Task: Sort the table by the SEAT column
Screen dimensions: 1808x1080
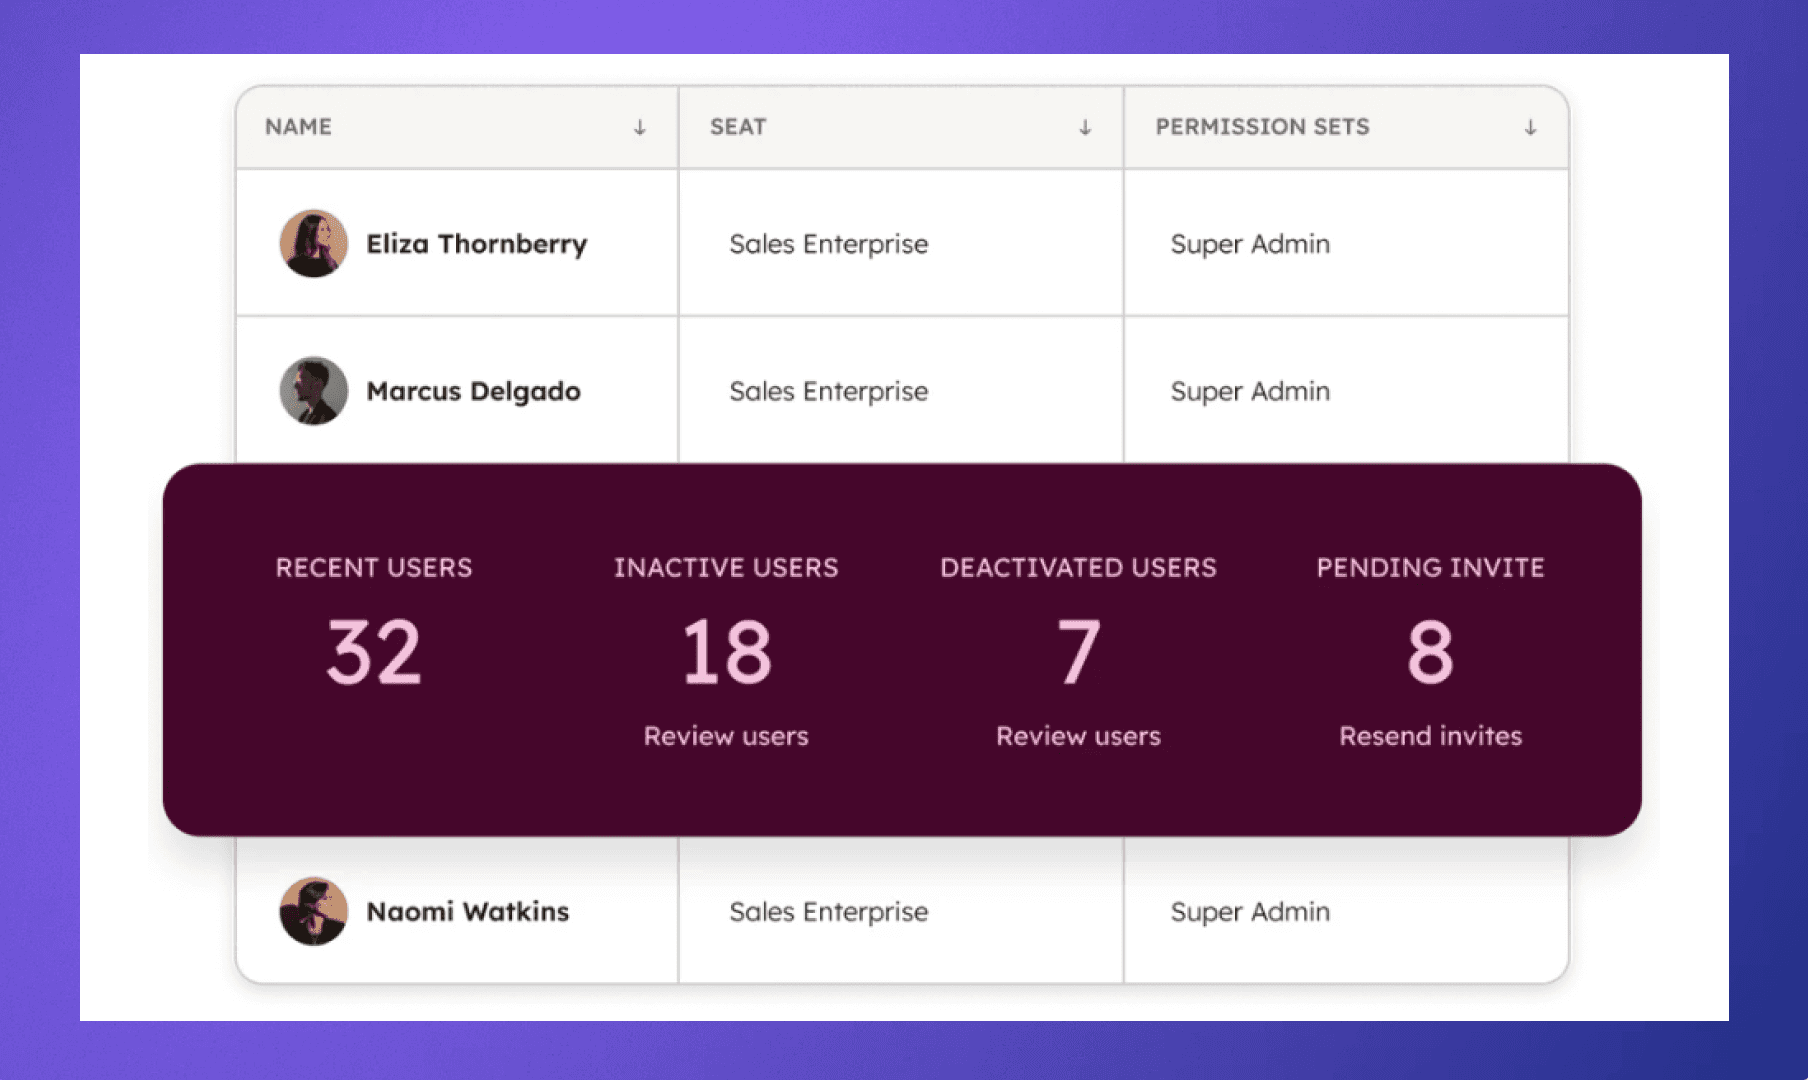Action: [1083, 127]
